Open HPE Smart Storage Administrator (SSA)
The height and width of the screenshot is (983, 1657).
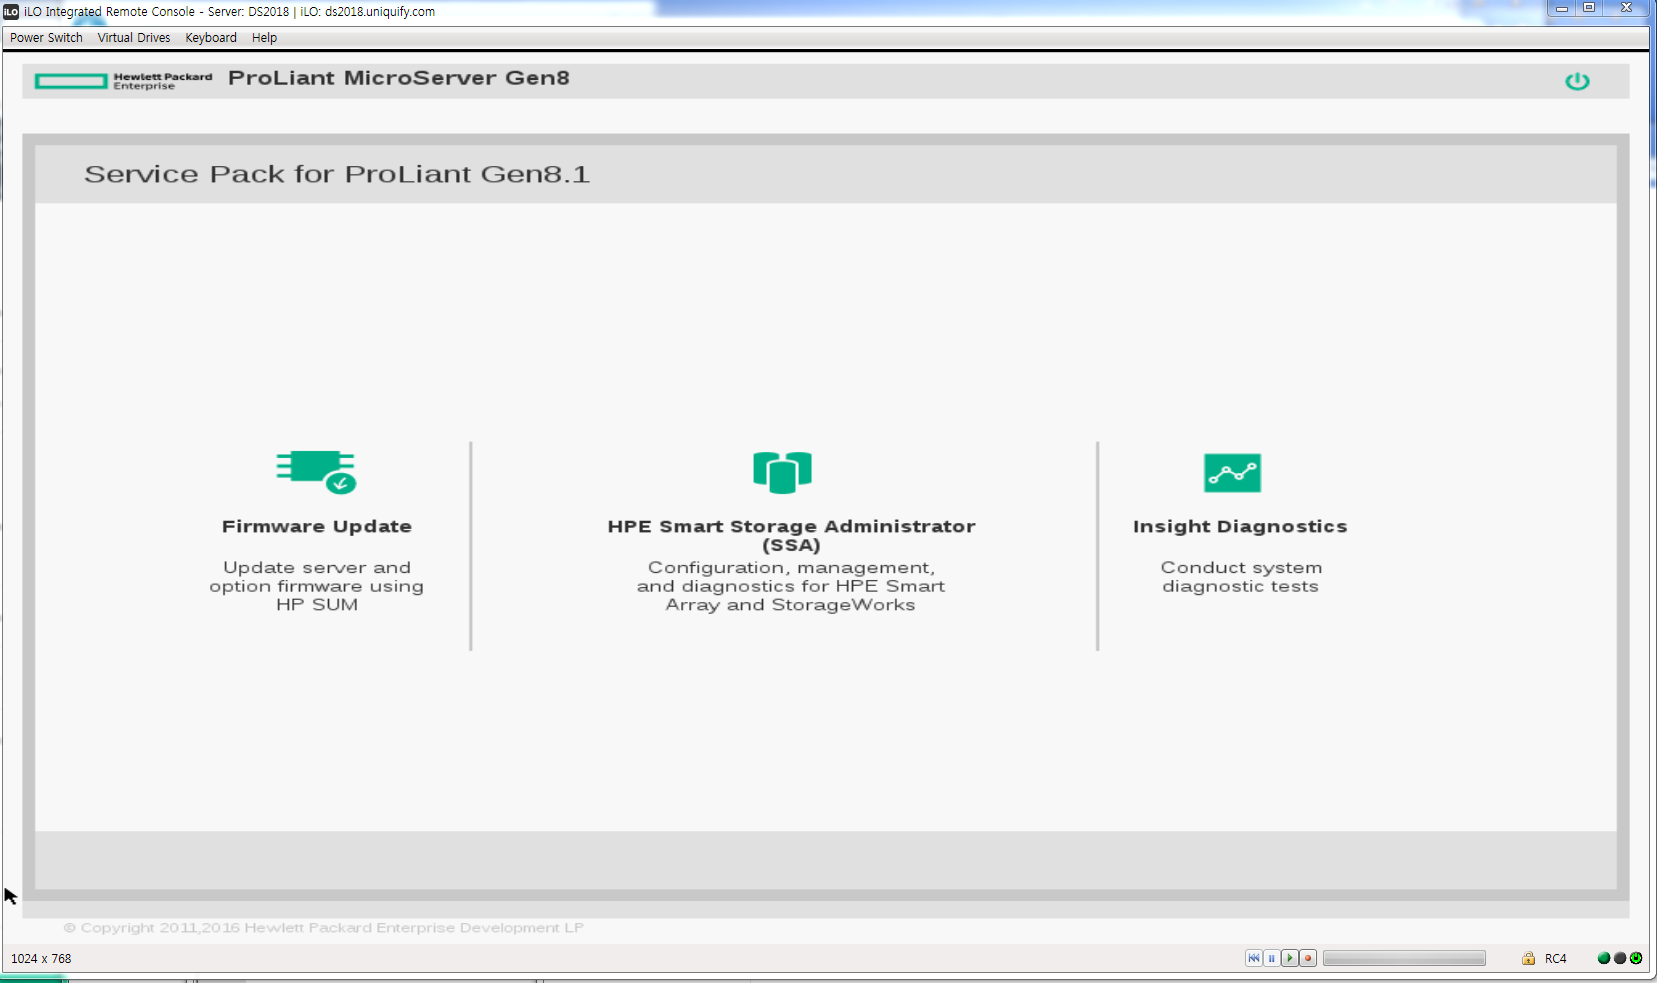[x=791, y=535]
